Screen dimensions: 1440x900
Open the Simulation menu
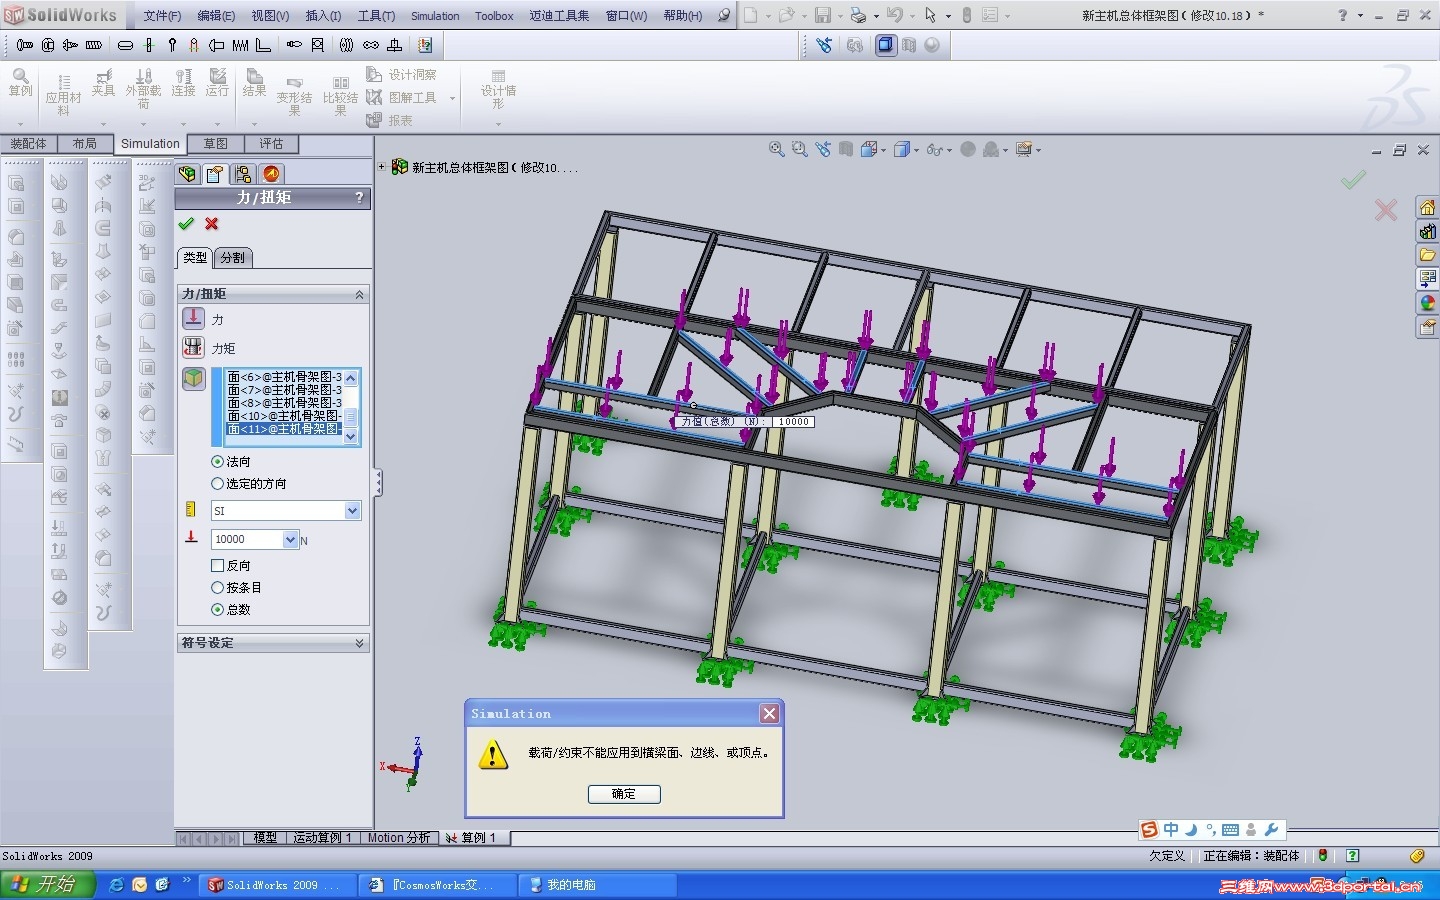tap(435, 16)
